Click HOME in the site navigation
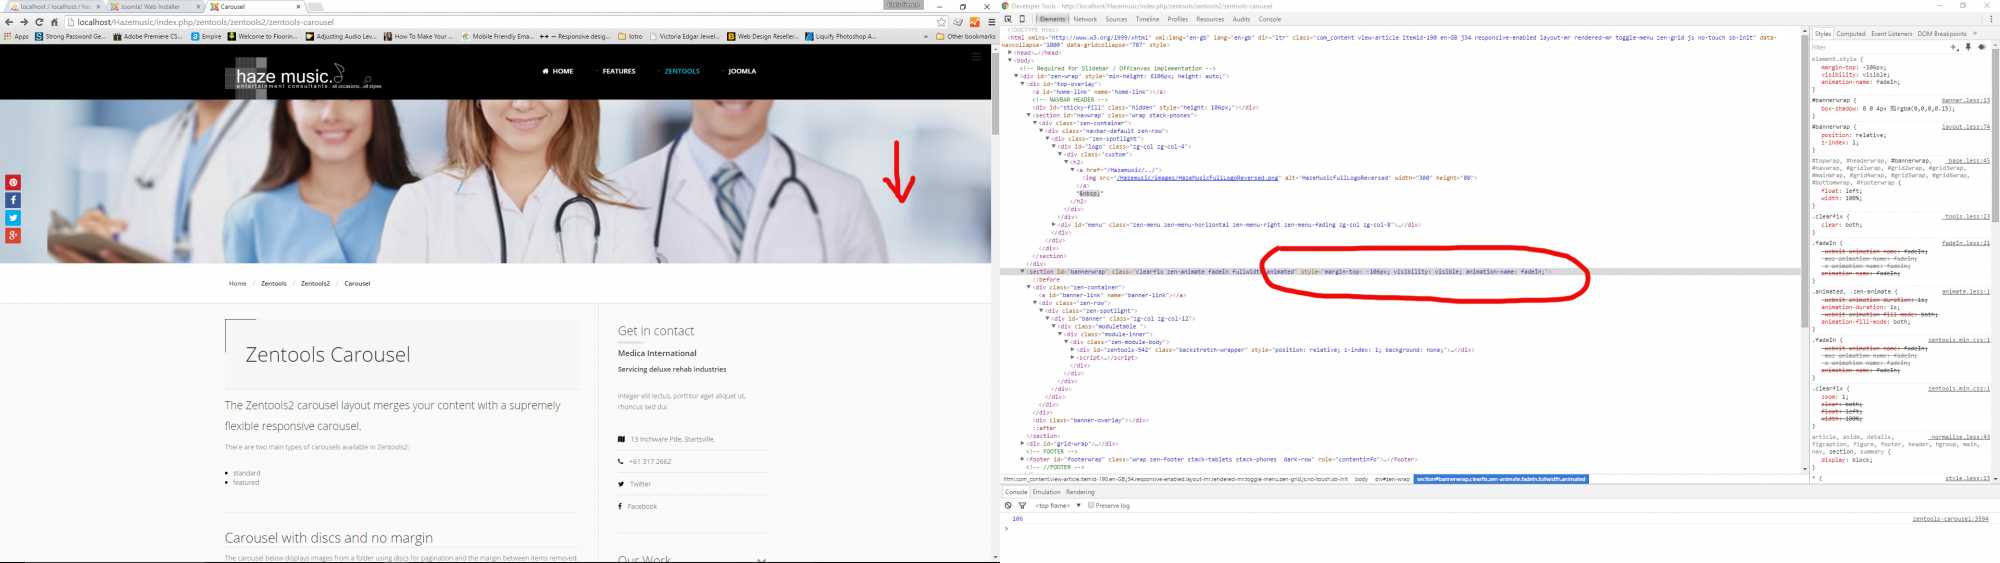 point(558,71)
